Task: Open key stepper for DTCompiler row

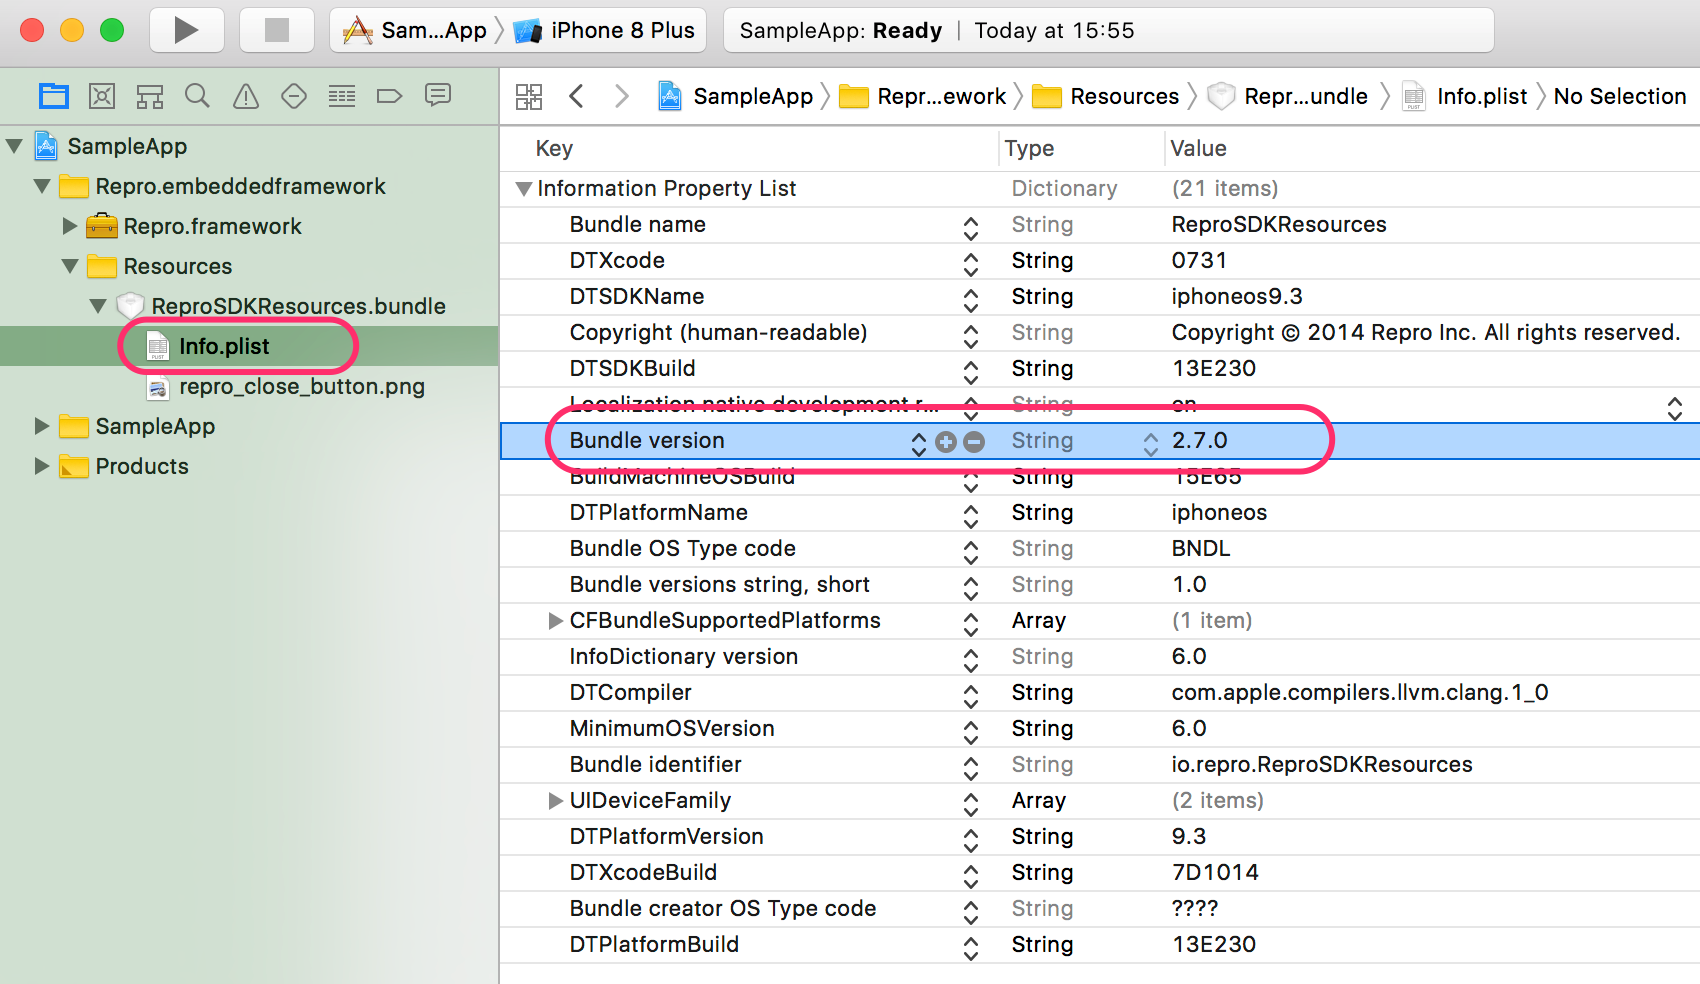Action: click(971, 696)
